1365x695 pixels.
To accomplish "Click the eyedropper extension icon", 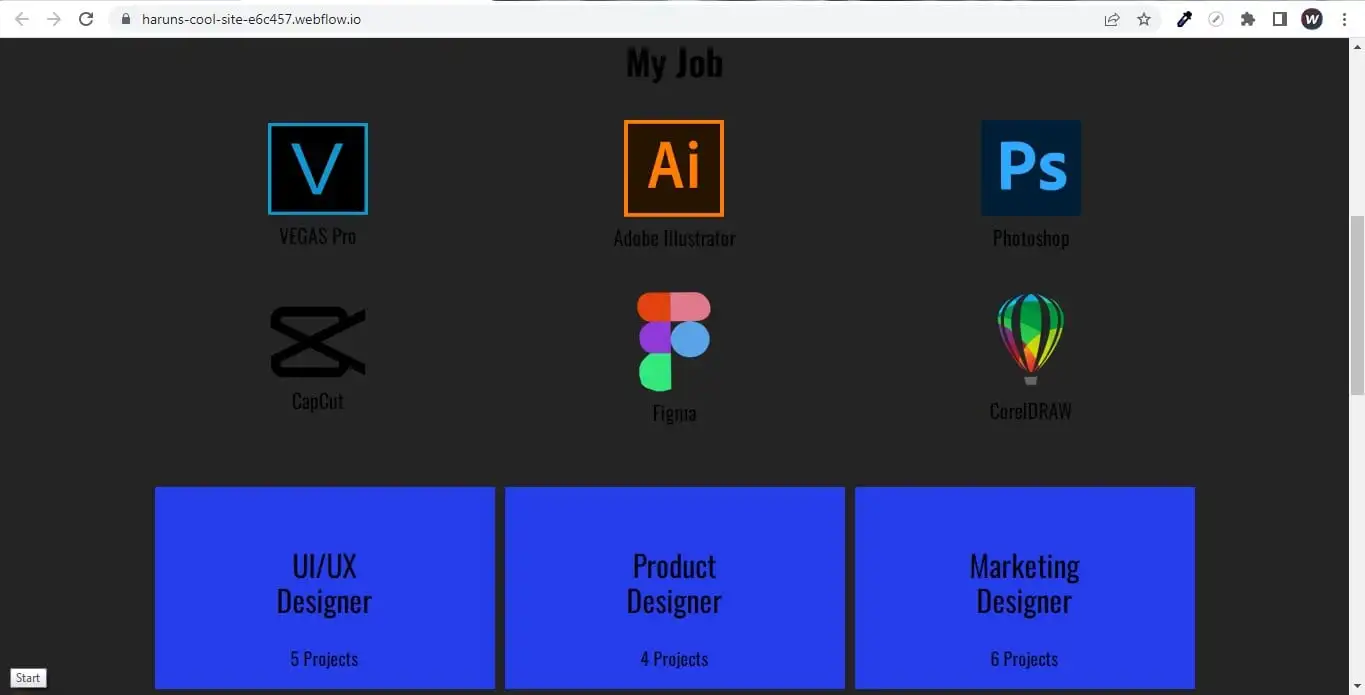I will coord(1184,19).
